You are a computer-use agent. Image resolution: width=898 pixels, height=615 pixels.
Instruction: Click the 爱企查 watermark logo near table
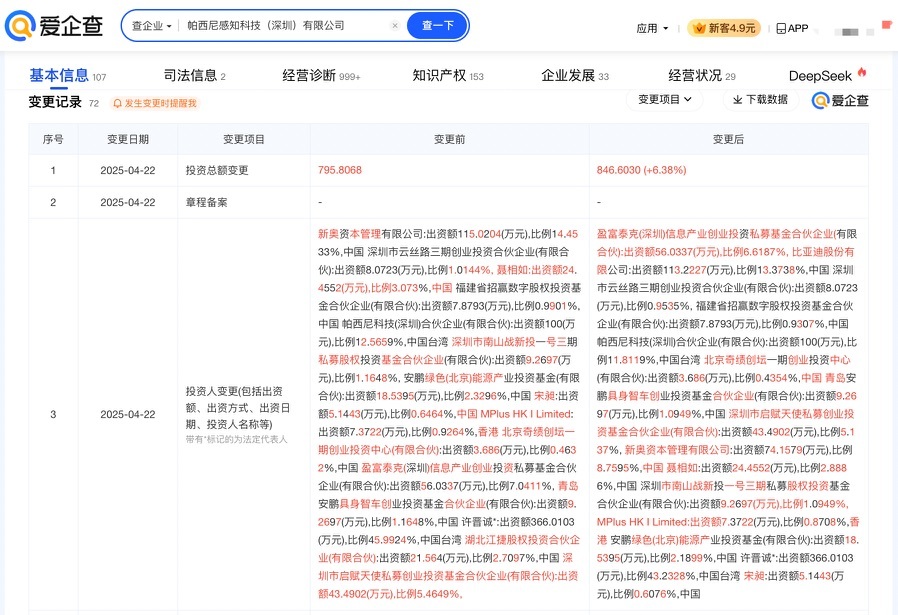click(840, 101)
